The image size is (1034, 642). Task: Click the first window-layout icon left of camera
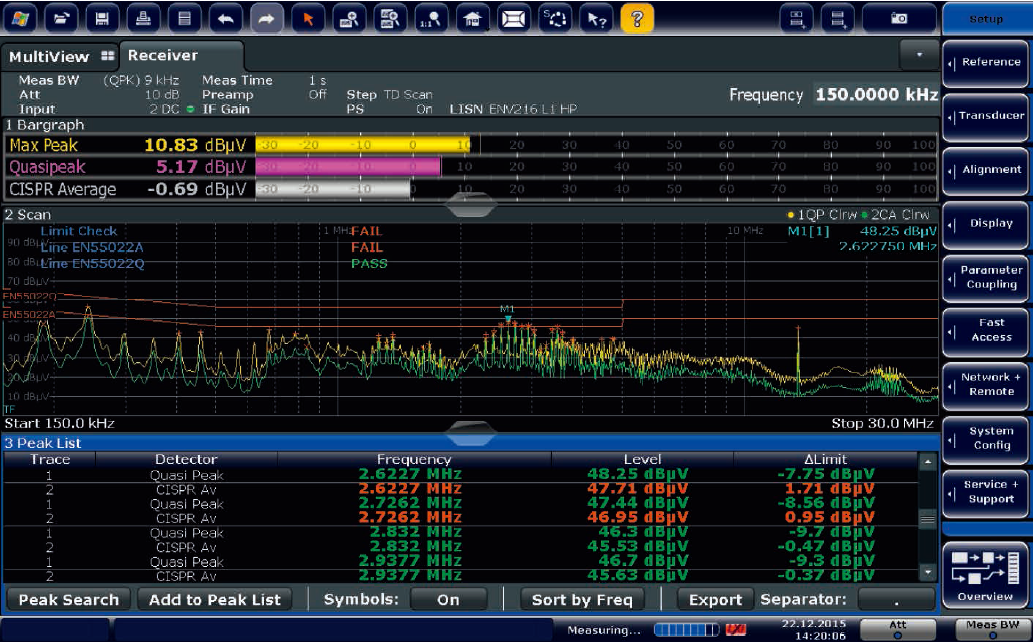tap(797, 18)
